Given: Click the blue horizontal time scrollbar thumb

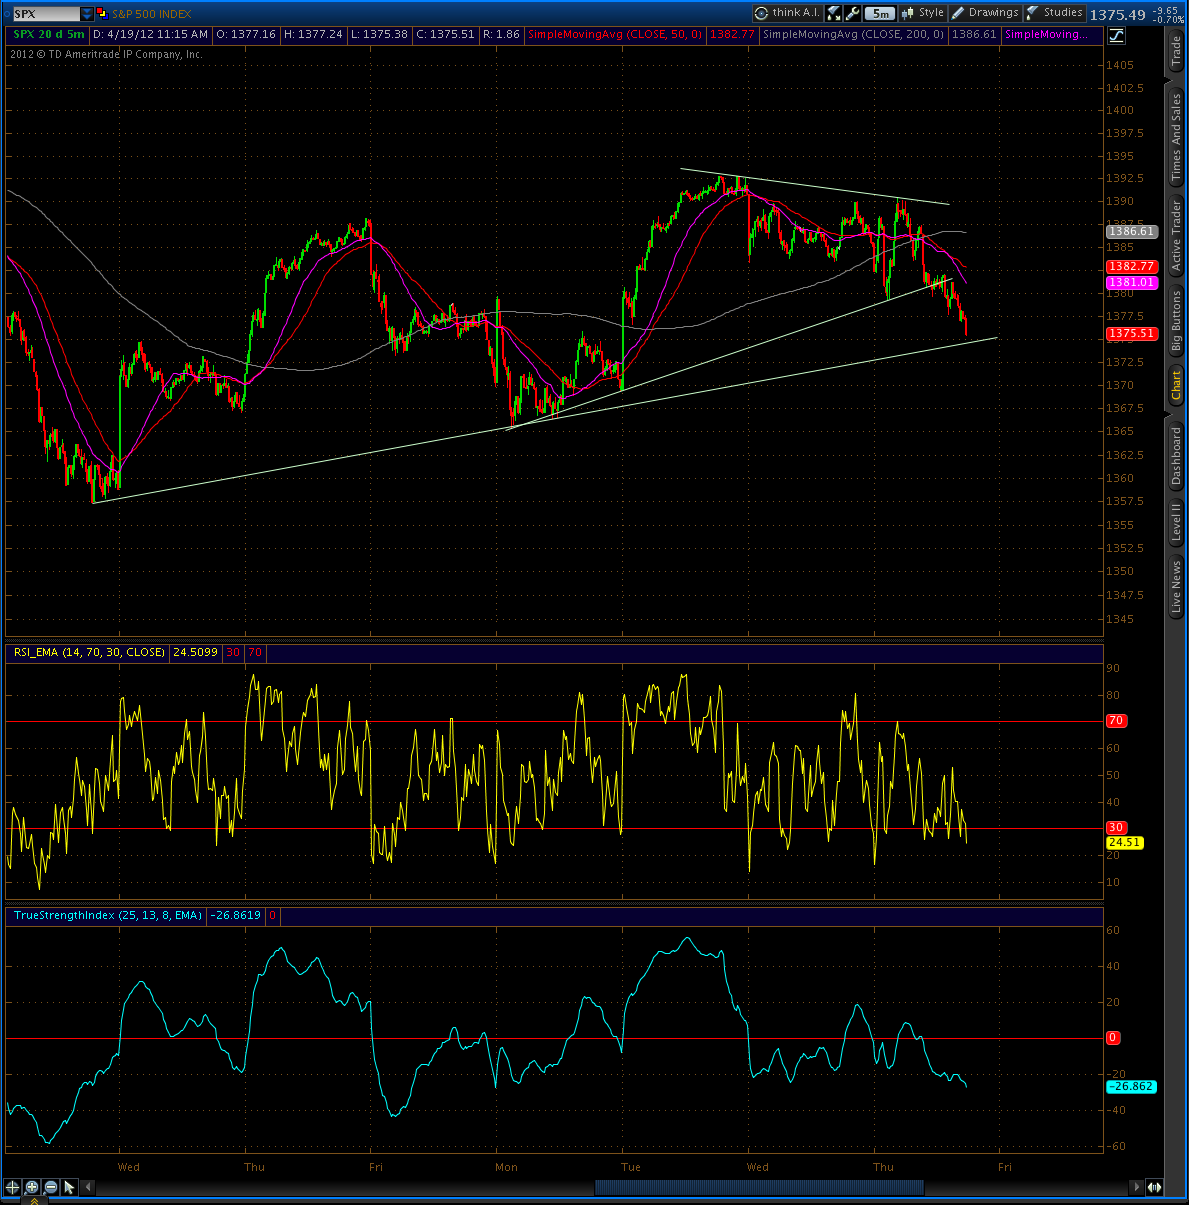Looking at the screenshot, I should 759,1187.
